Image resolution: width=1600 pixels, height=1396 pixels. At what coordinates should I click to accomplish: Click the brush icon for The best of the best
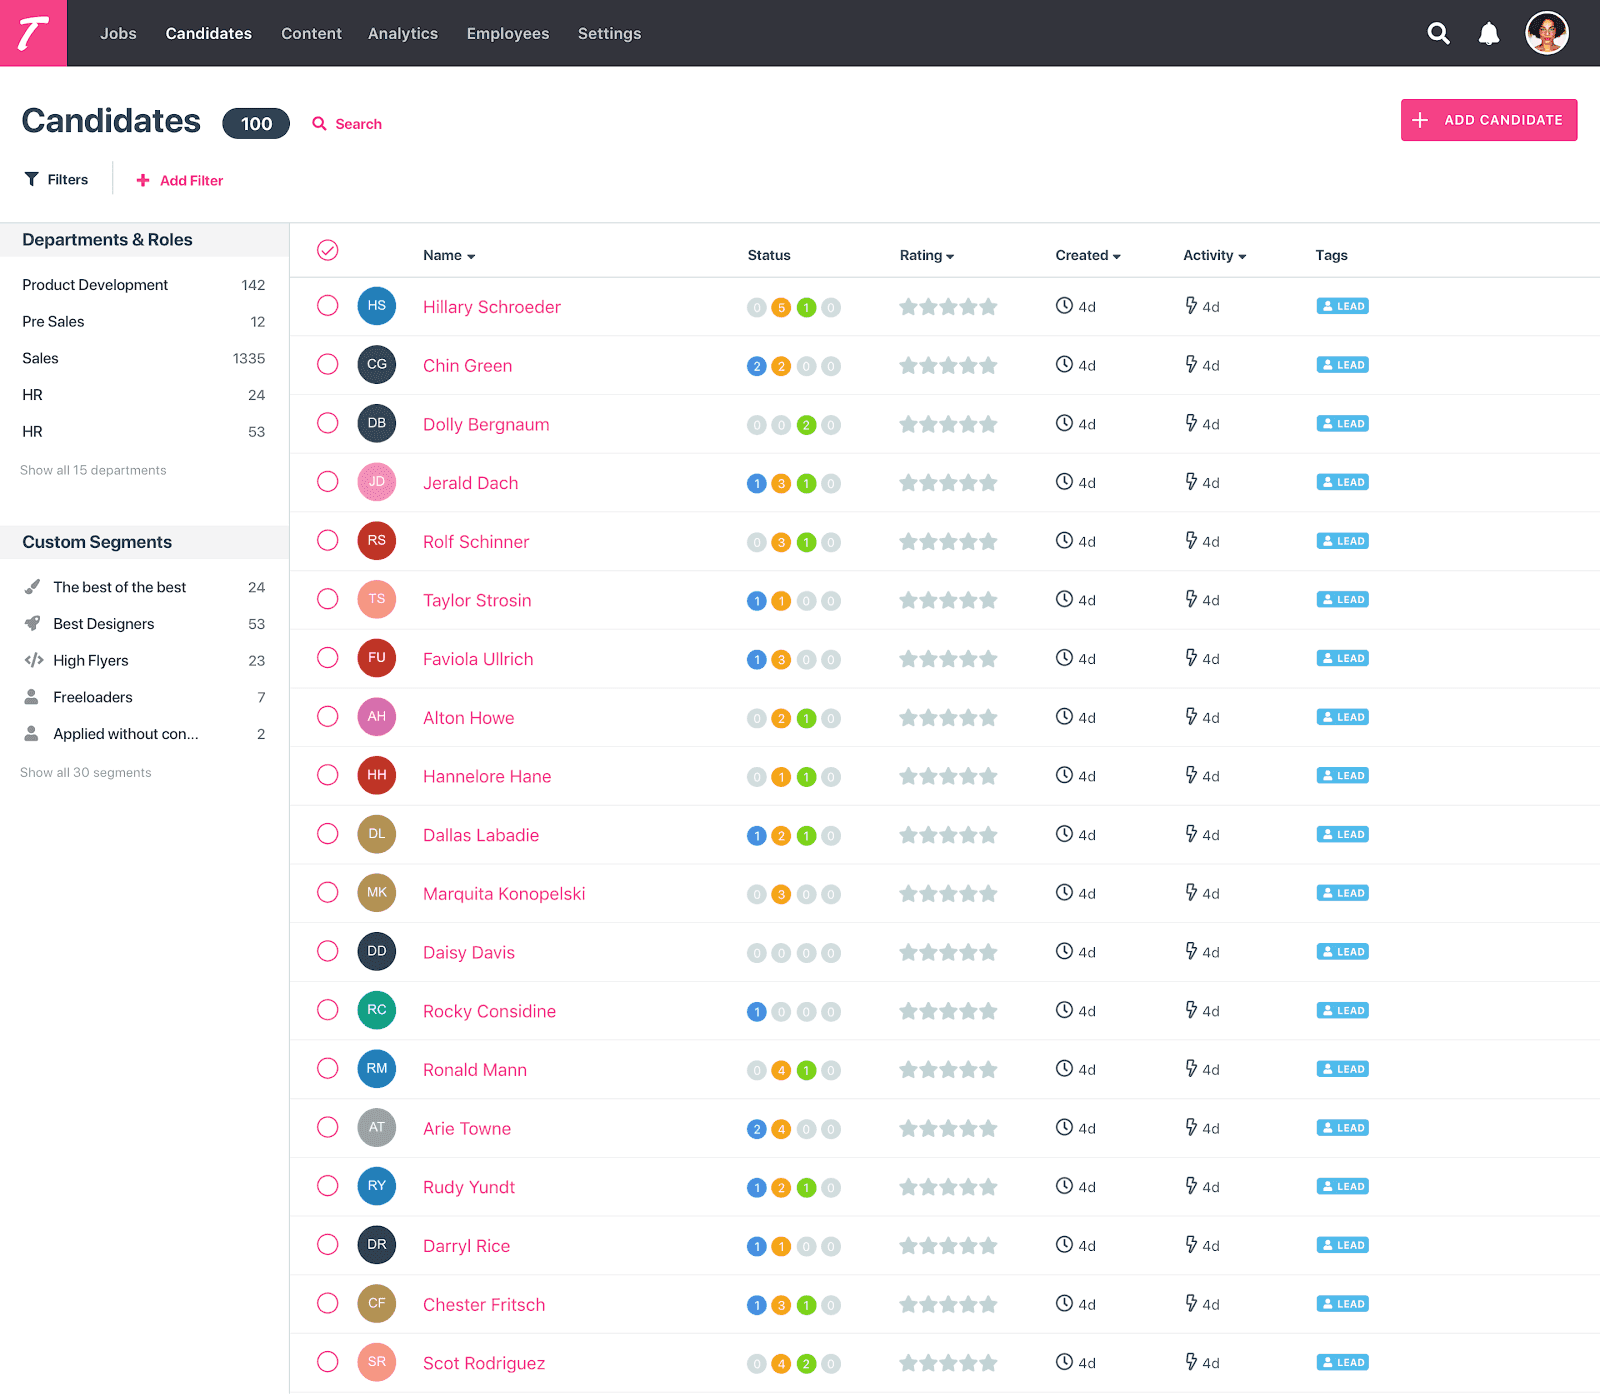(32, 587)
